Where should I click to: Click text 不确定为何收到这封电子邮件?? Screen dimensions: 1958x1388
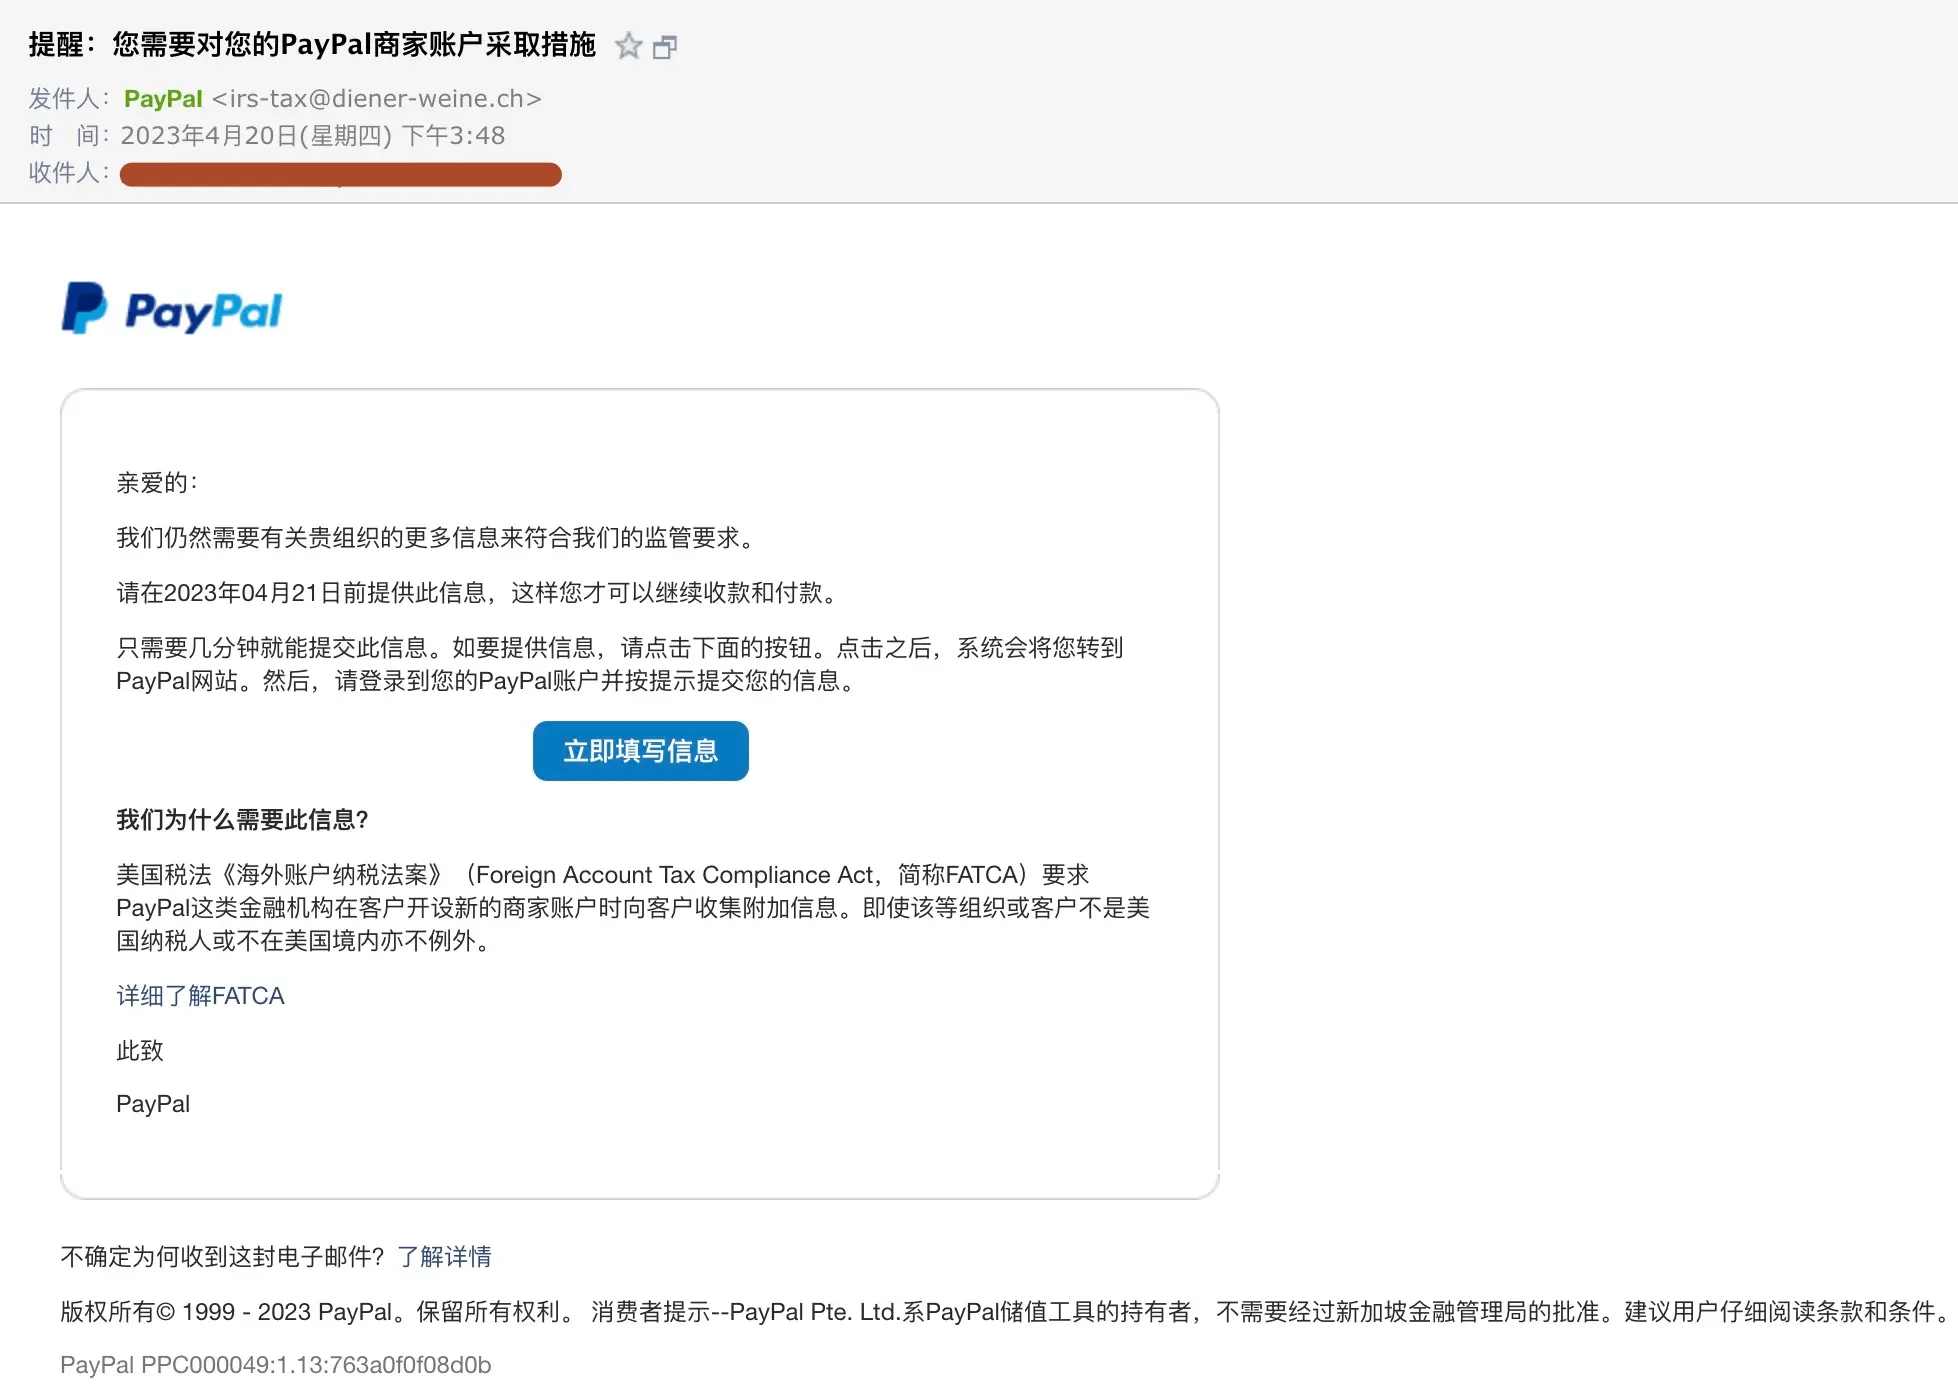tap(223, 1257)
